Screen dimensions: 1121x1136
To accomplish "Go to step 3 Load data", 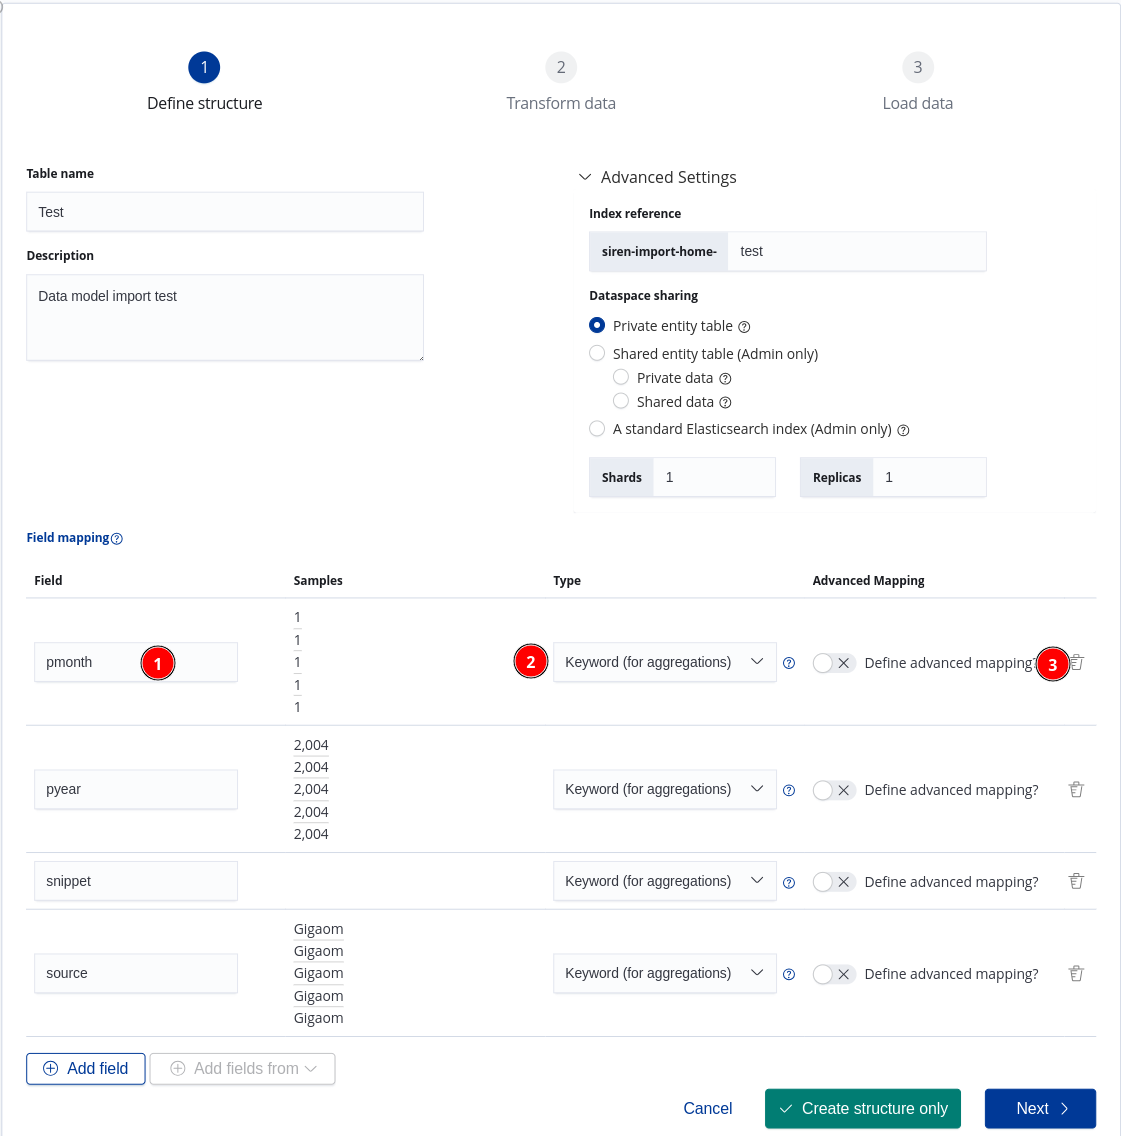I will (917, 68).
